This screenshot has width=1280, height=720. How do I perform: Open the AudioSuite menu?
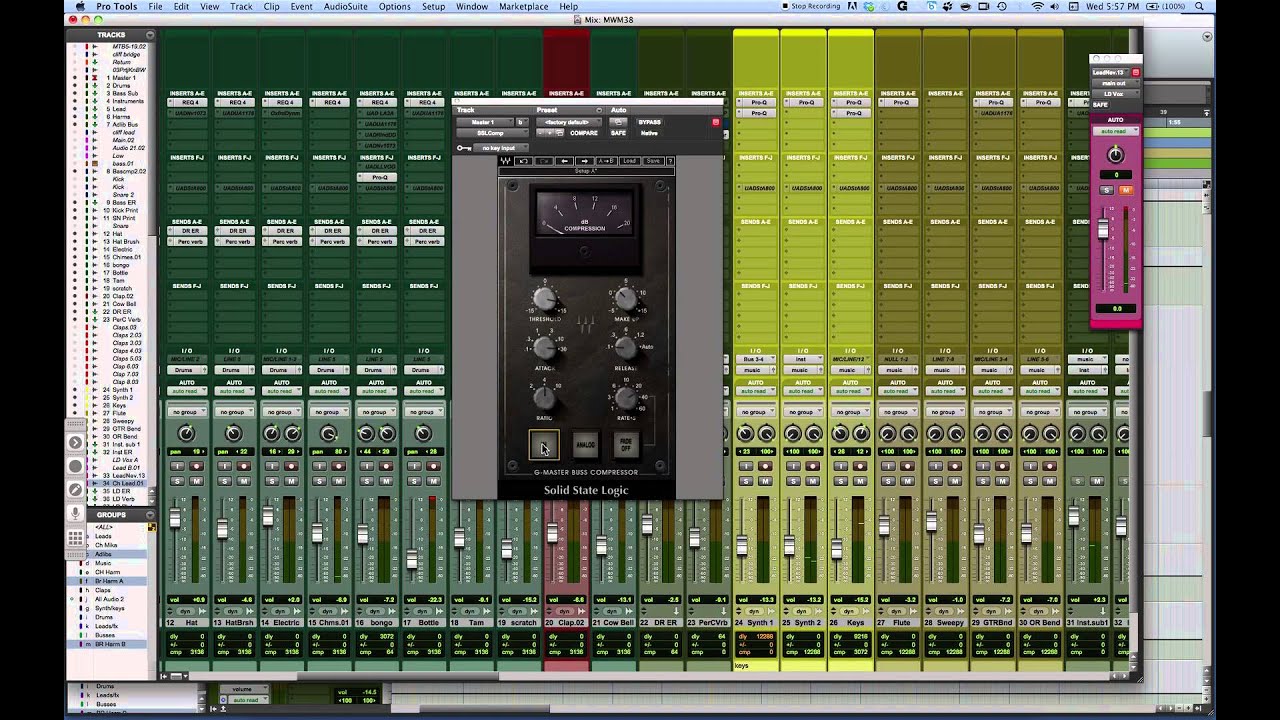[x=345, y=6]
